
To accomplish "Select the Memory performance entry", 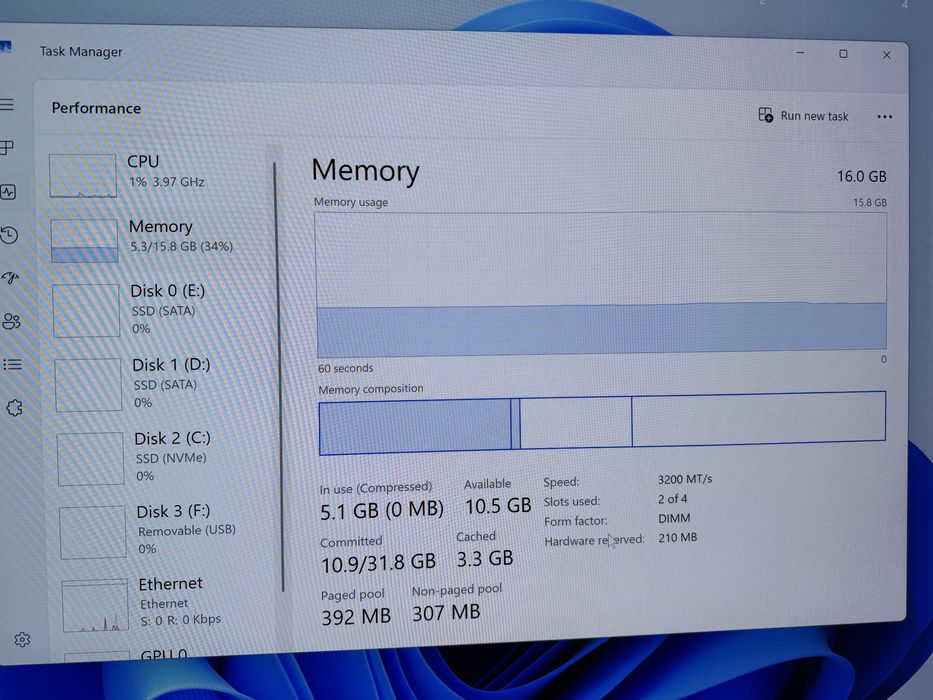I will pyautogui.click(x=159, y=239).
